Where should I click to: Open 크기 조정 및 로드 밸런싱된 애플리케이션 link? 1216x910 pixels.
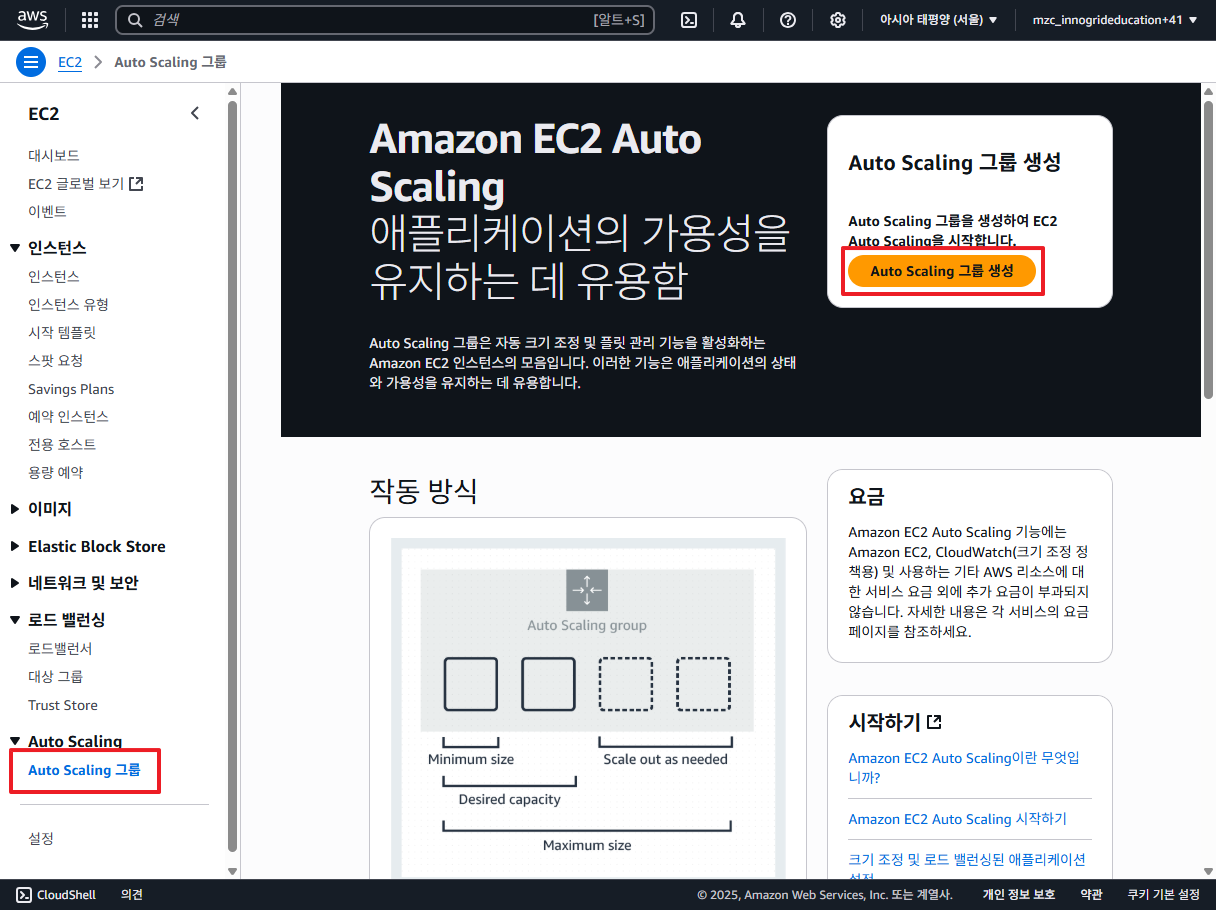pyautogui.click(x=967, y=866)
